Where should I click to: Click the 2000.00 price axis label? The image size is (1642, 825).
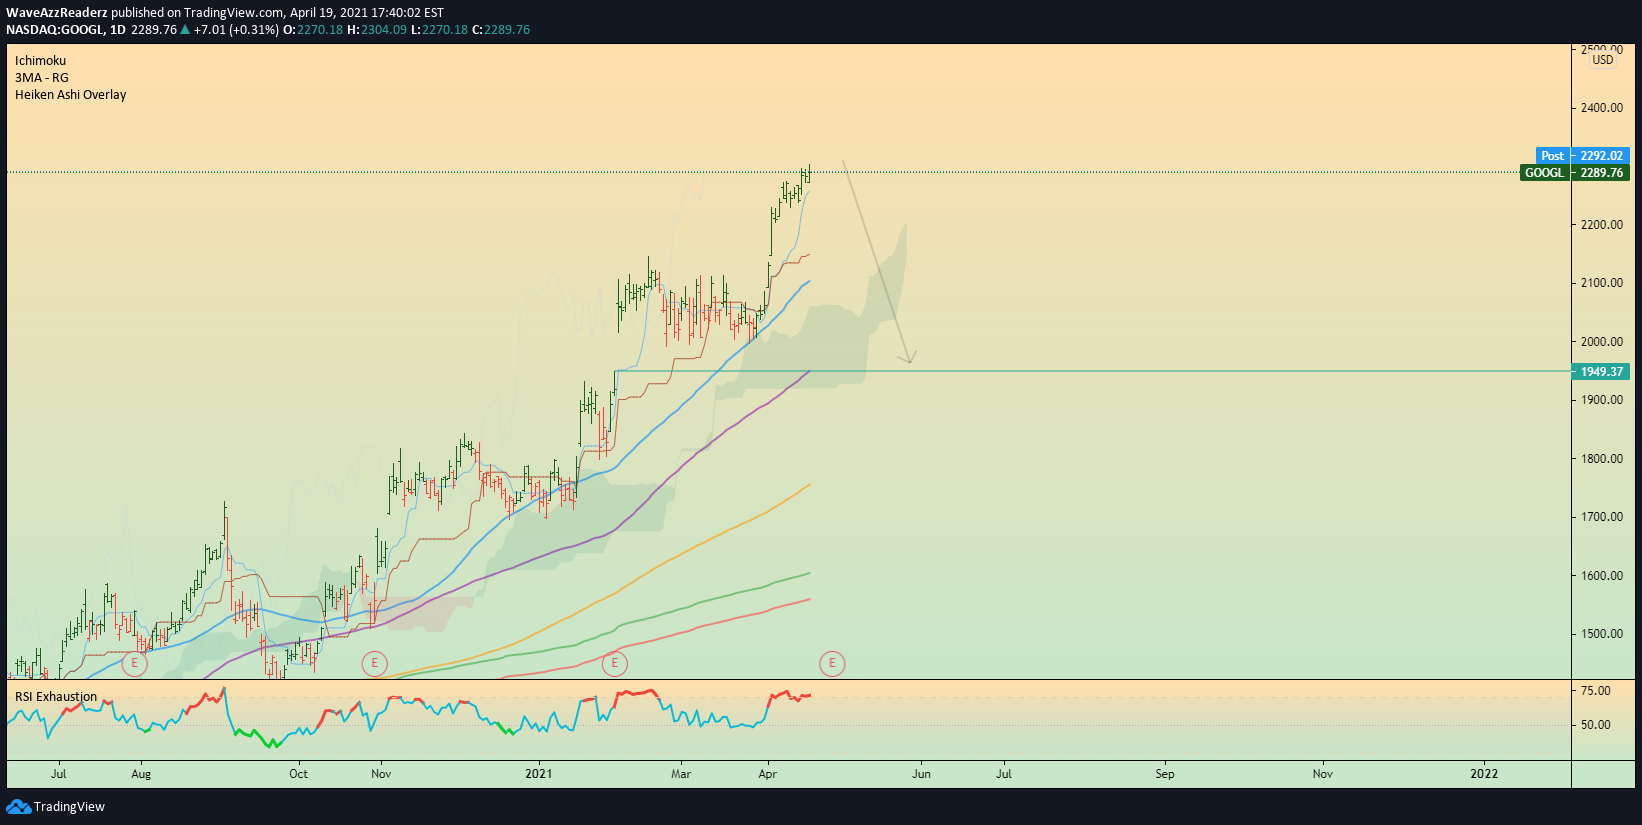[x=1602, y=342]
